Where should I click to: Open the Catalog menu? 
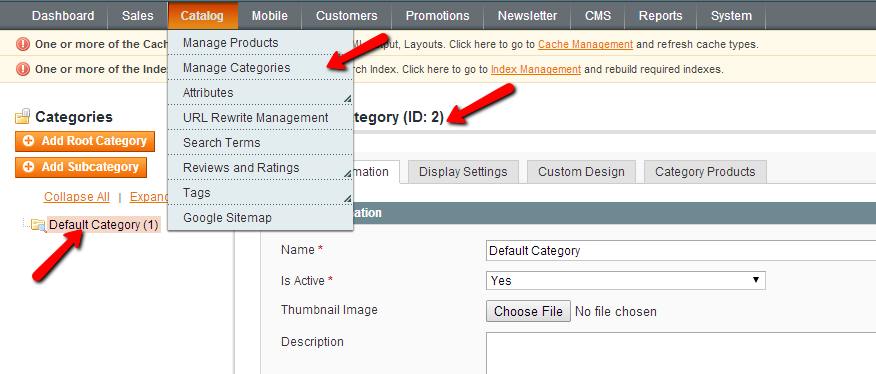(202, 16)
